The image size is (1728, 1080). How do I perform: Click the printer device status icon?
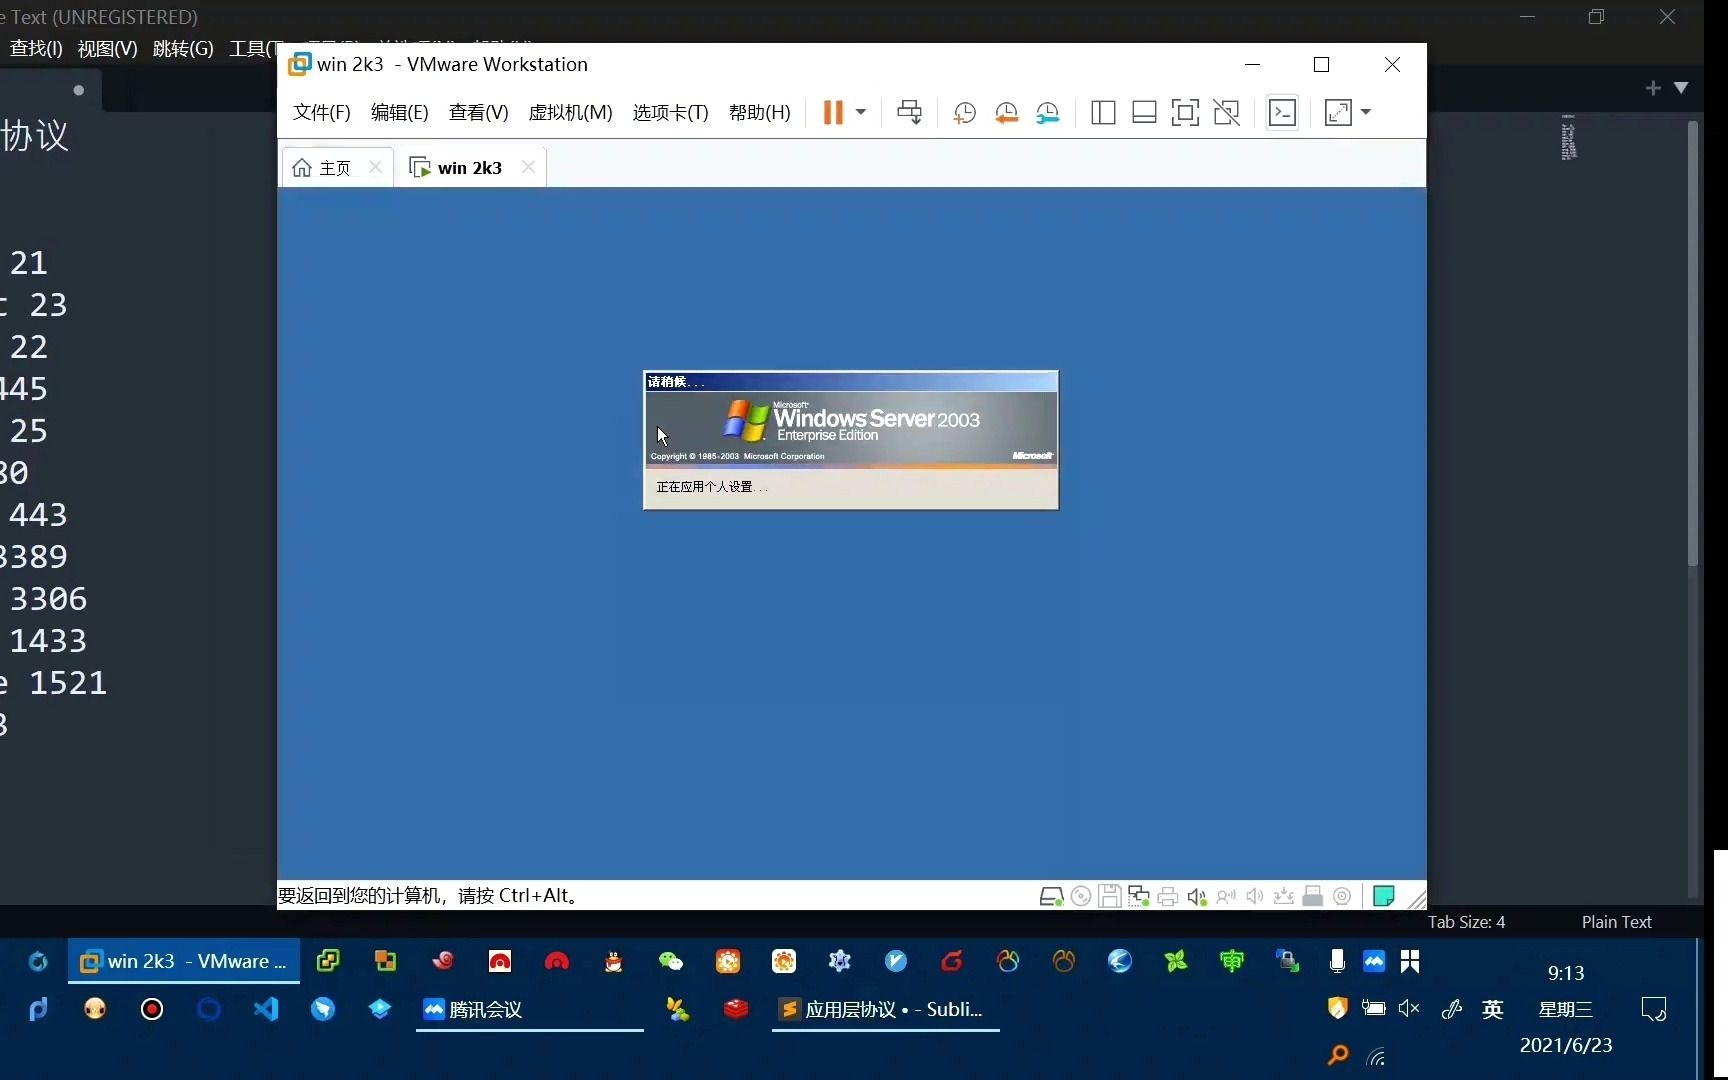point(1167,896)
